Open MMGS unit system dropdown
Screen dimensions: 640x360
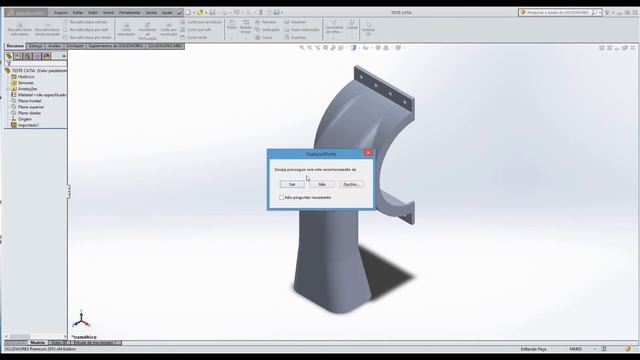[595, 349]
